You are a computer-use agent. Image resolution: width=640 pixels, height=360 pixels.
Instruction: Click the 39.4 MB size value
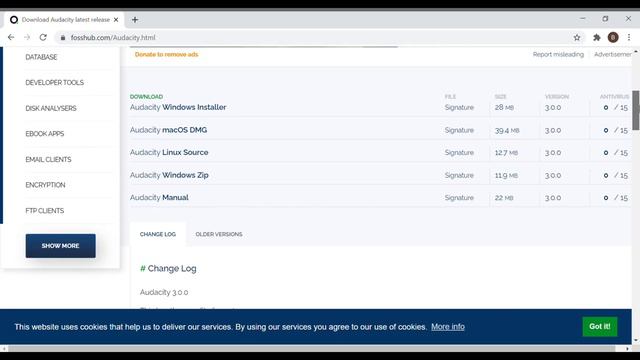pos(507,130)
